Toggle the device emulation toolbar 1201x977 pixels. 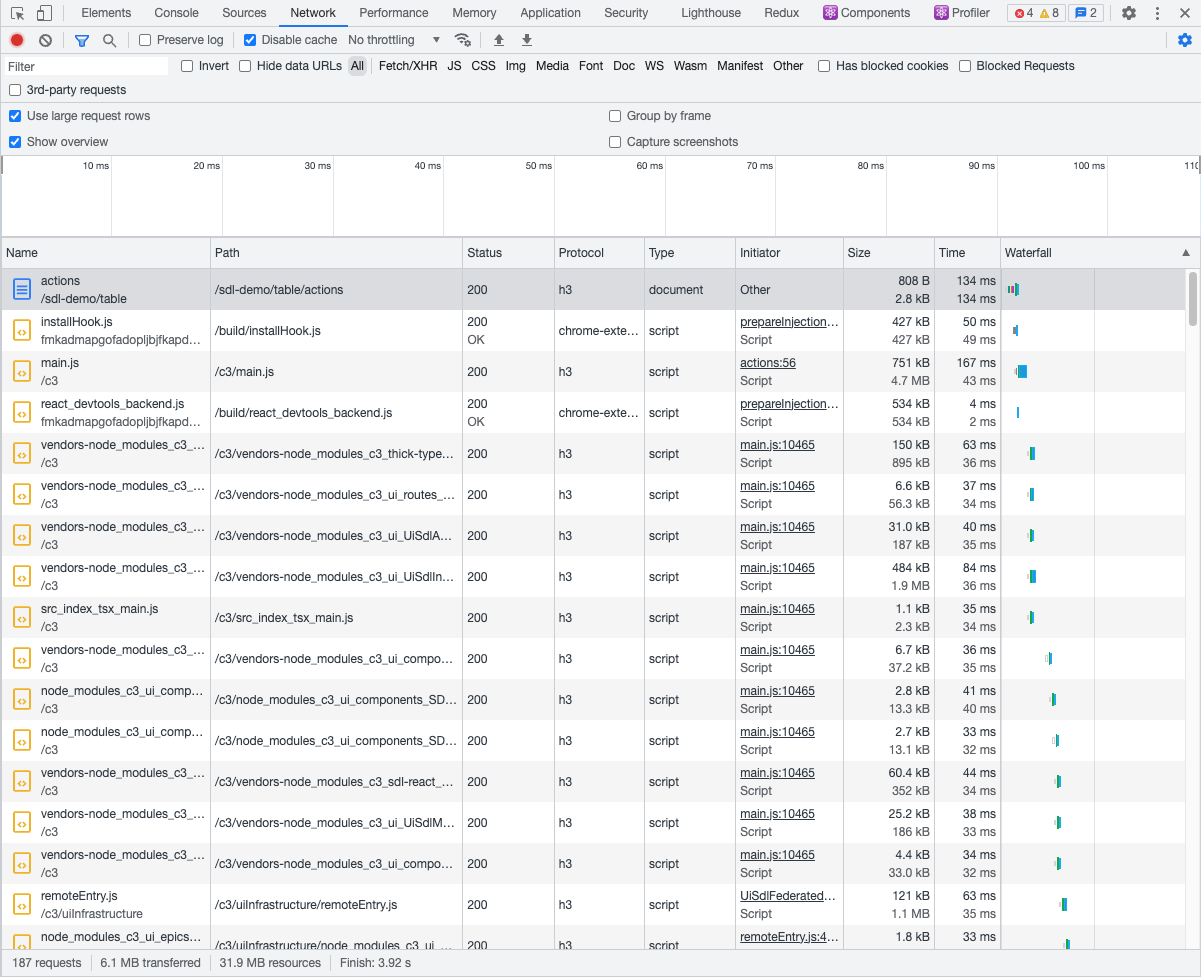pos(43,13)
